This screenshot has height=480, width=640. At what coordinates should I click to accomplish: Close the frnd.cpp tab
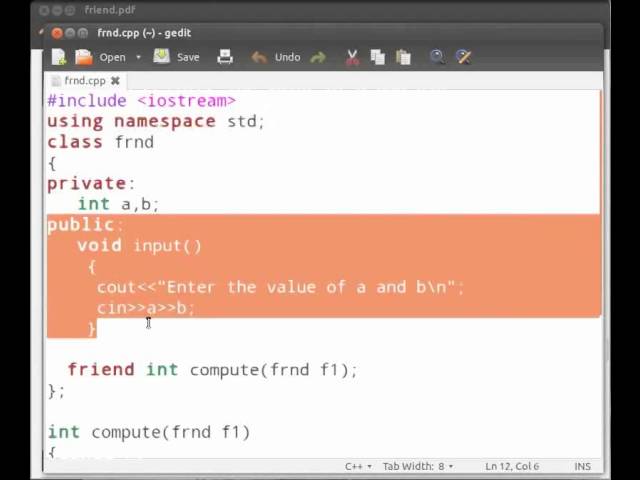point(115,81)
